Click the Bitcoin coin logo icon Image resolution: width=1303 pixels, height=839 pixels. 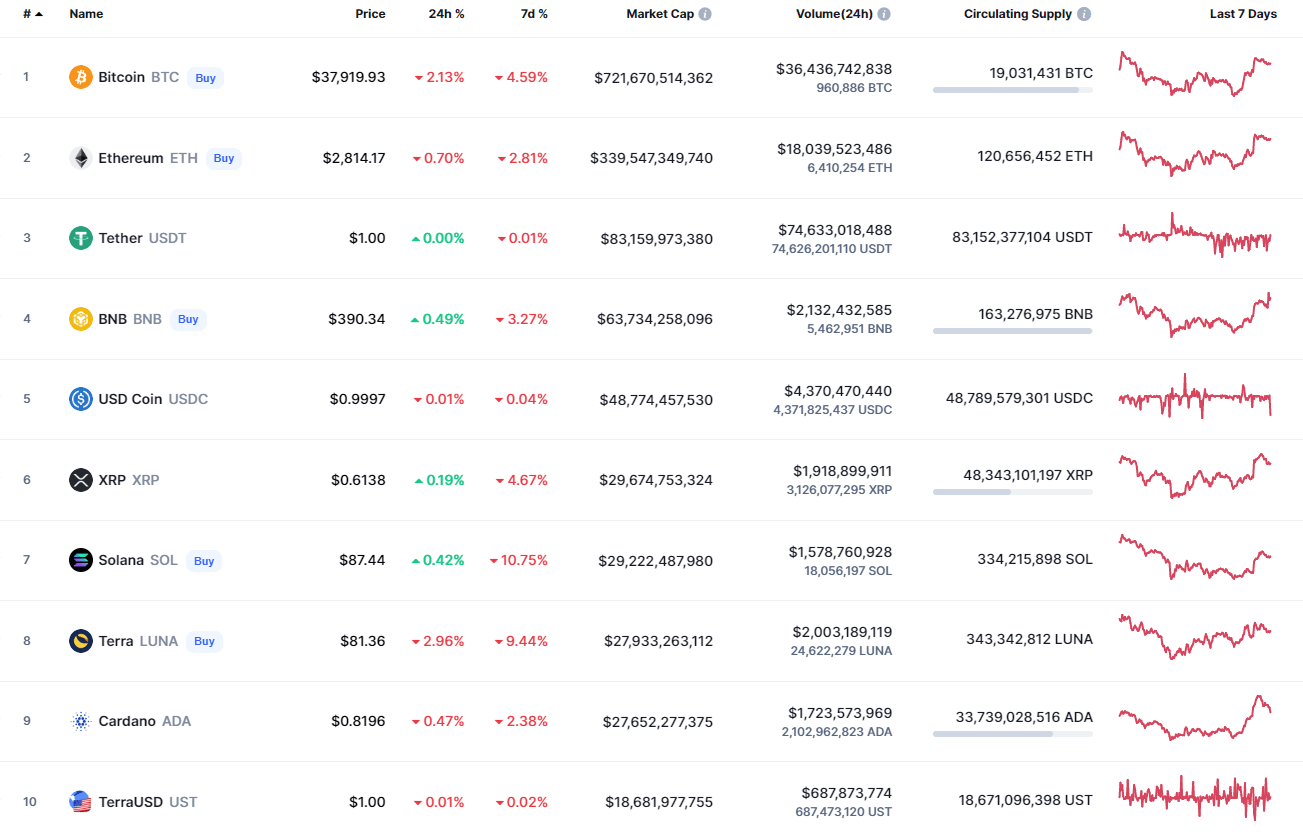pos(81,77)
